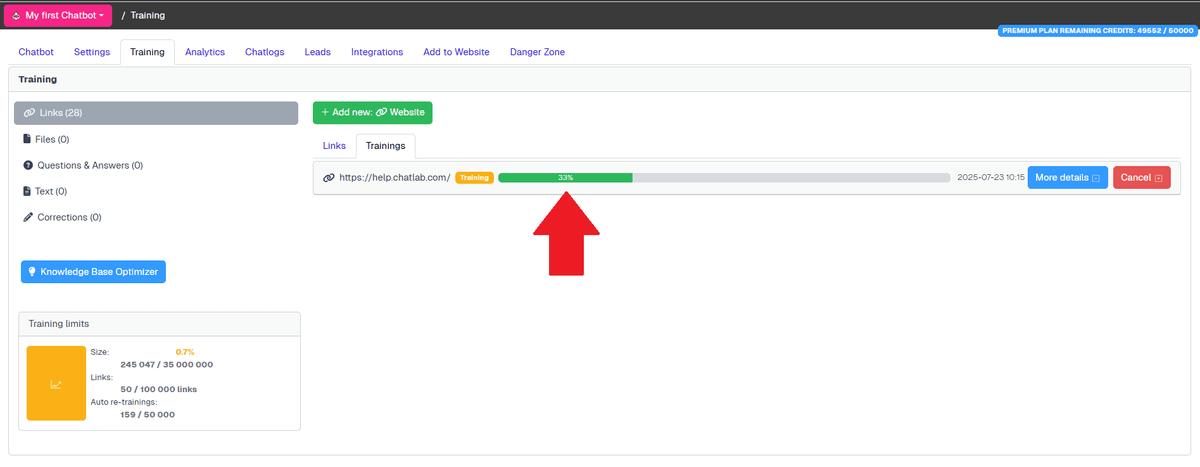The image size is (1200, 467).
Task: Click the chain icon in Links (28)
Action: point(29,113)
